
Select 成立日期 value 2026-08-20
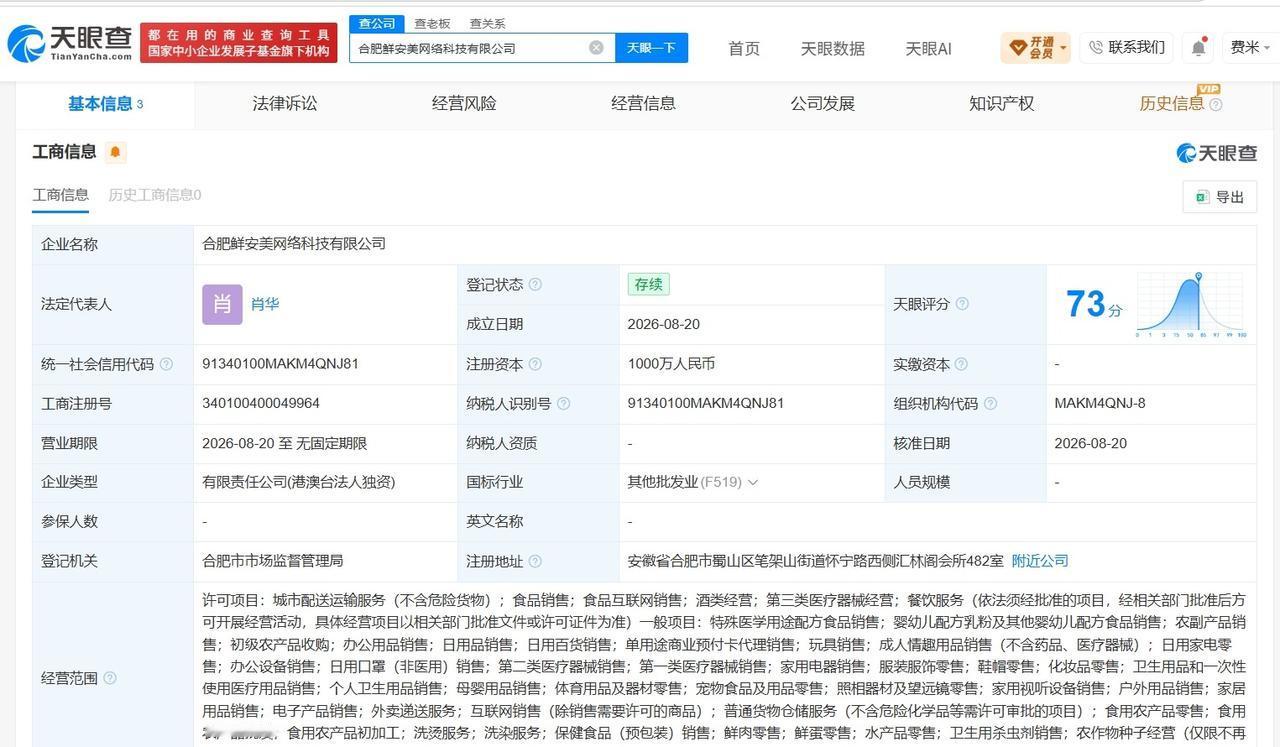tap(664, 324)
